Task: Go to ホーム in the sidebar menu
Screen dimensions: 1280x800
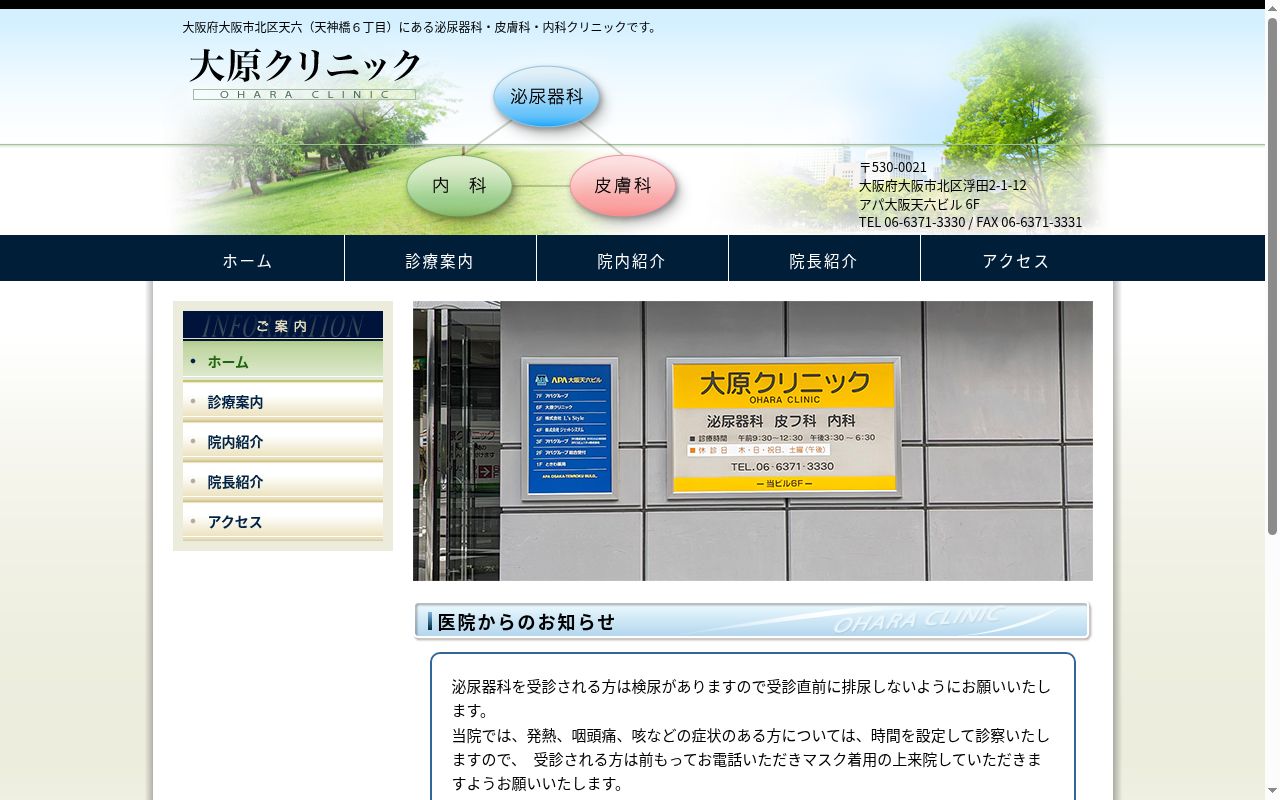Action: point(283,361)
